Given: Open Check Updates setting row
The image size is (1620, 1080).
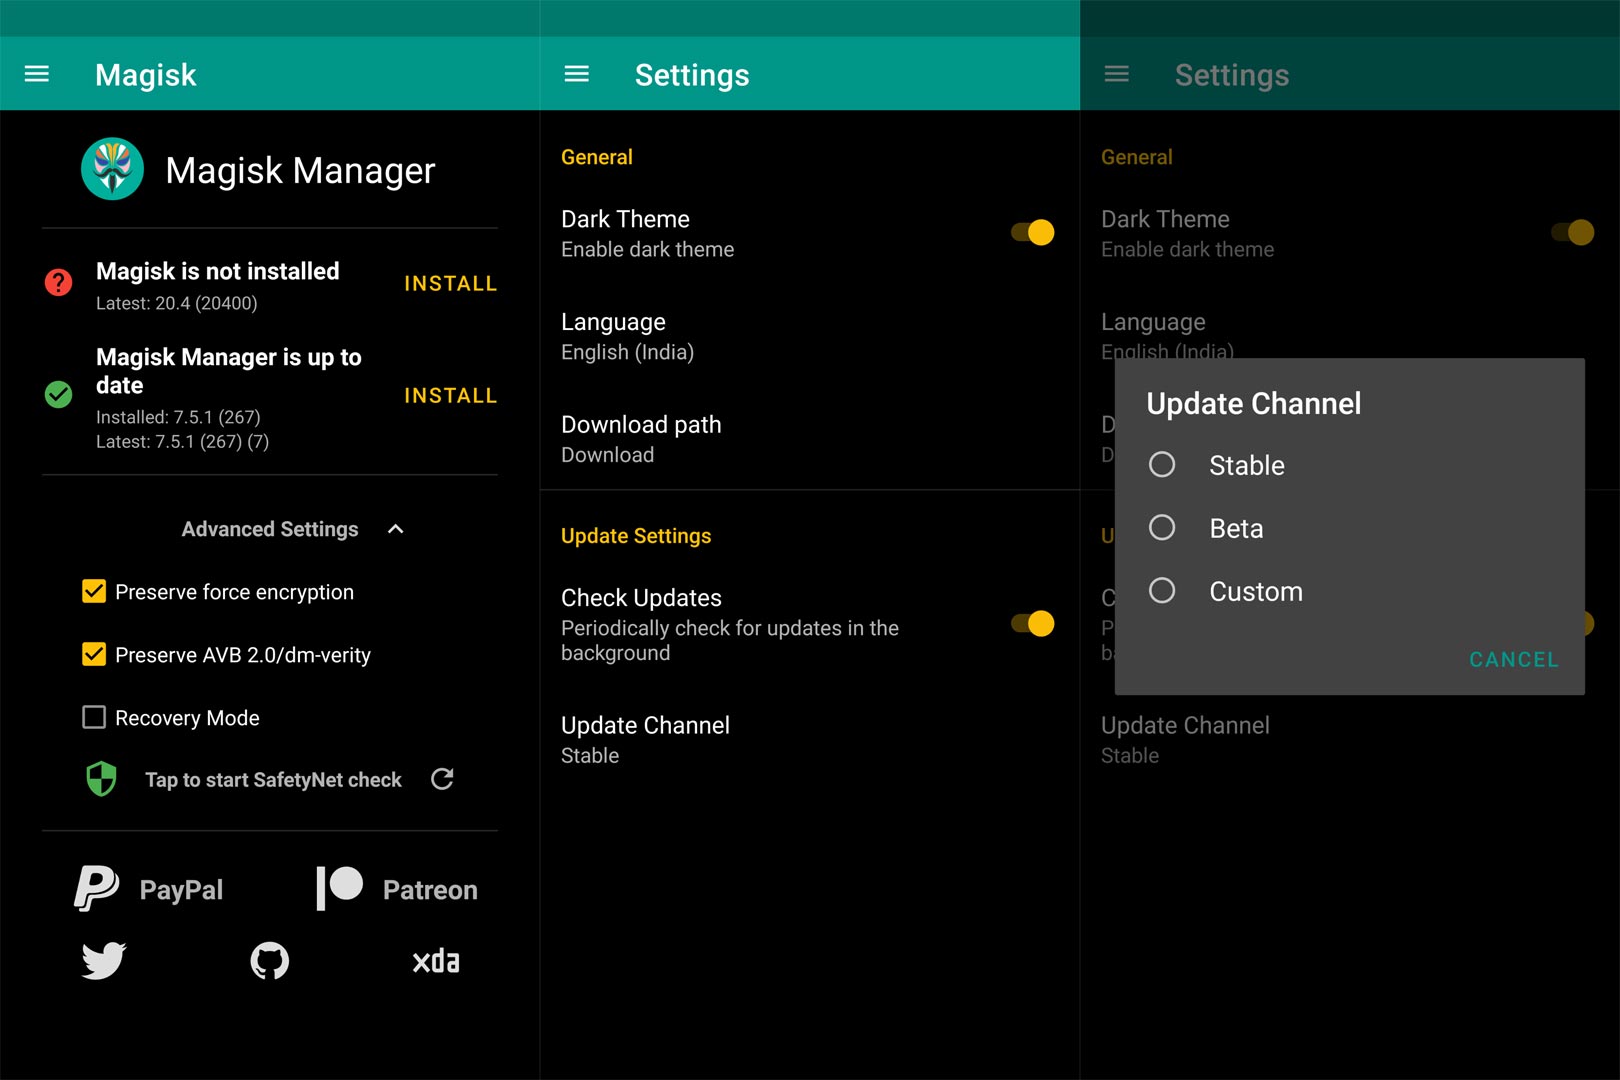Looking at the screenshot, I should click(810, 624).
